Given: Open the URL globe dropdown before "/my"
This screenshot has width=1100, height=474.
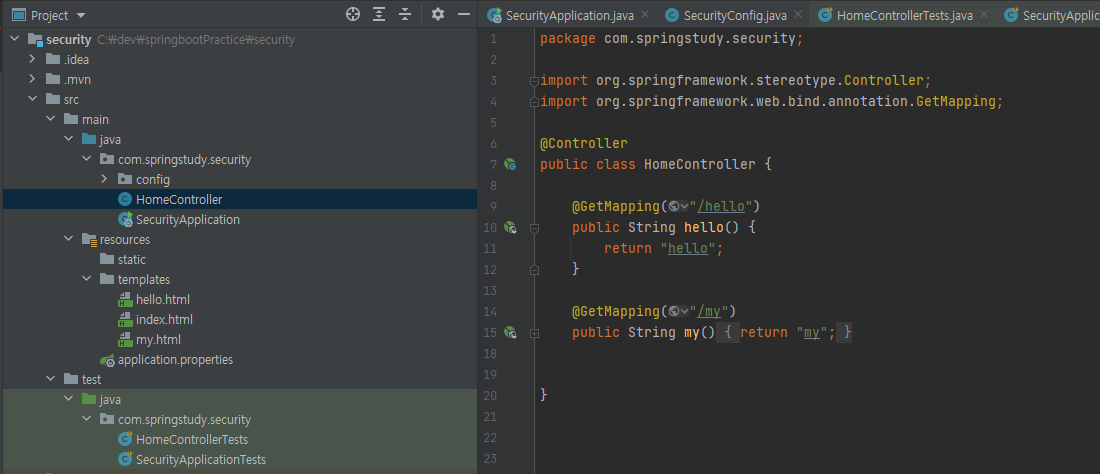Looking at the screenshot, I should (678, 311).
